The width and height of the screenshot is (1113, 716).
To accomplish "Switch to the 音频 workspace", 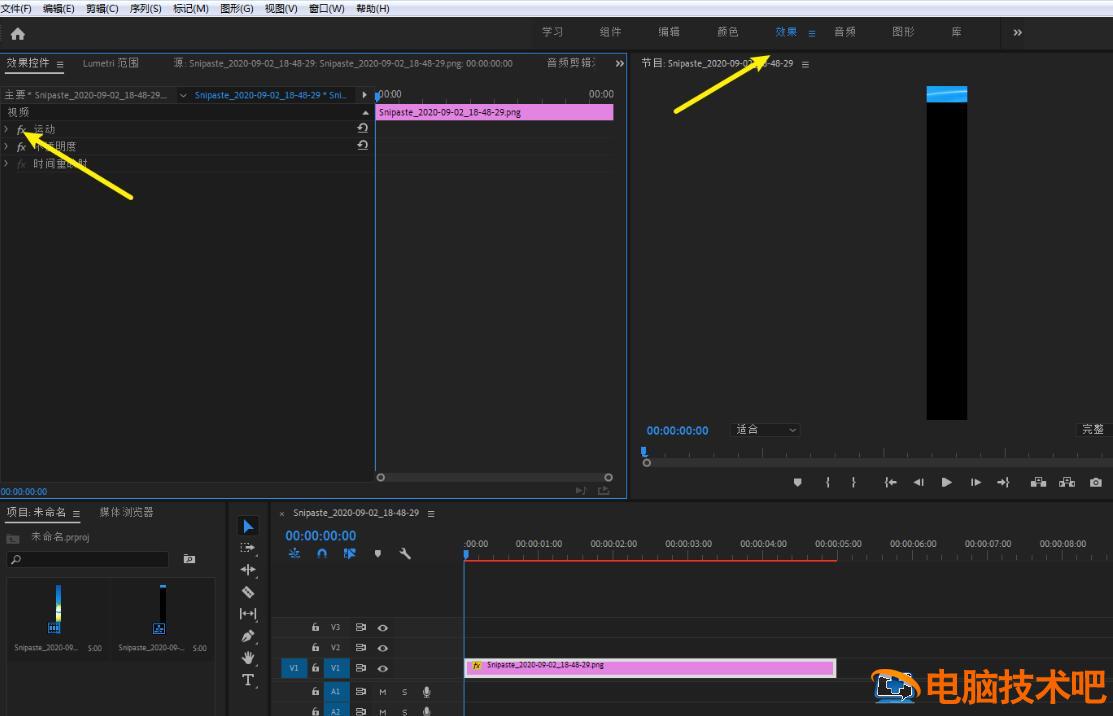I will [x=845, y=32].
